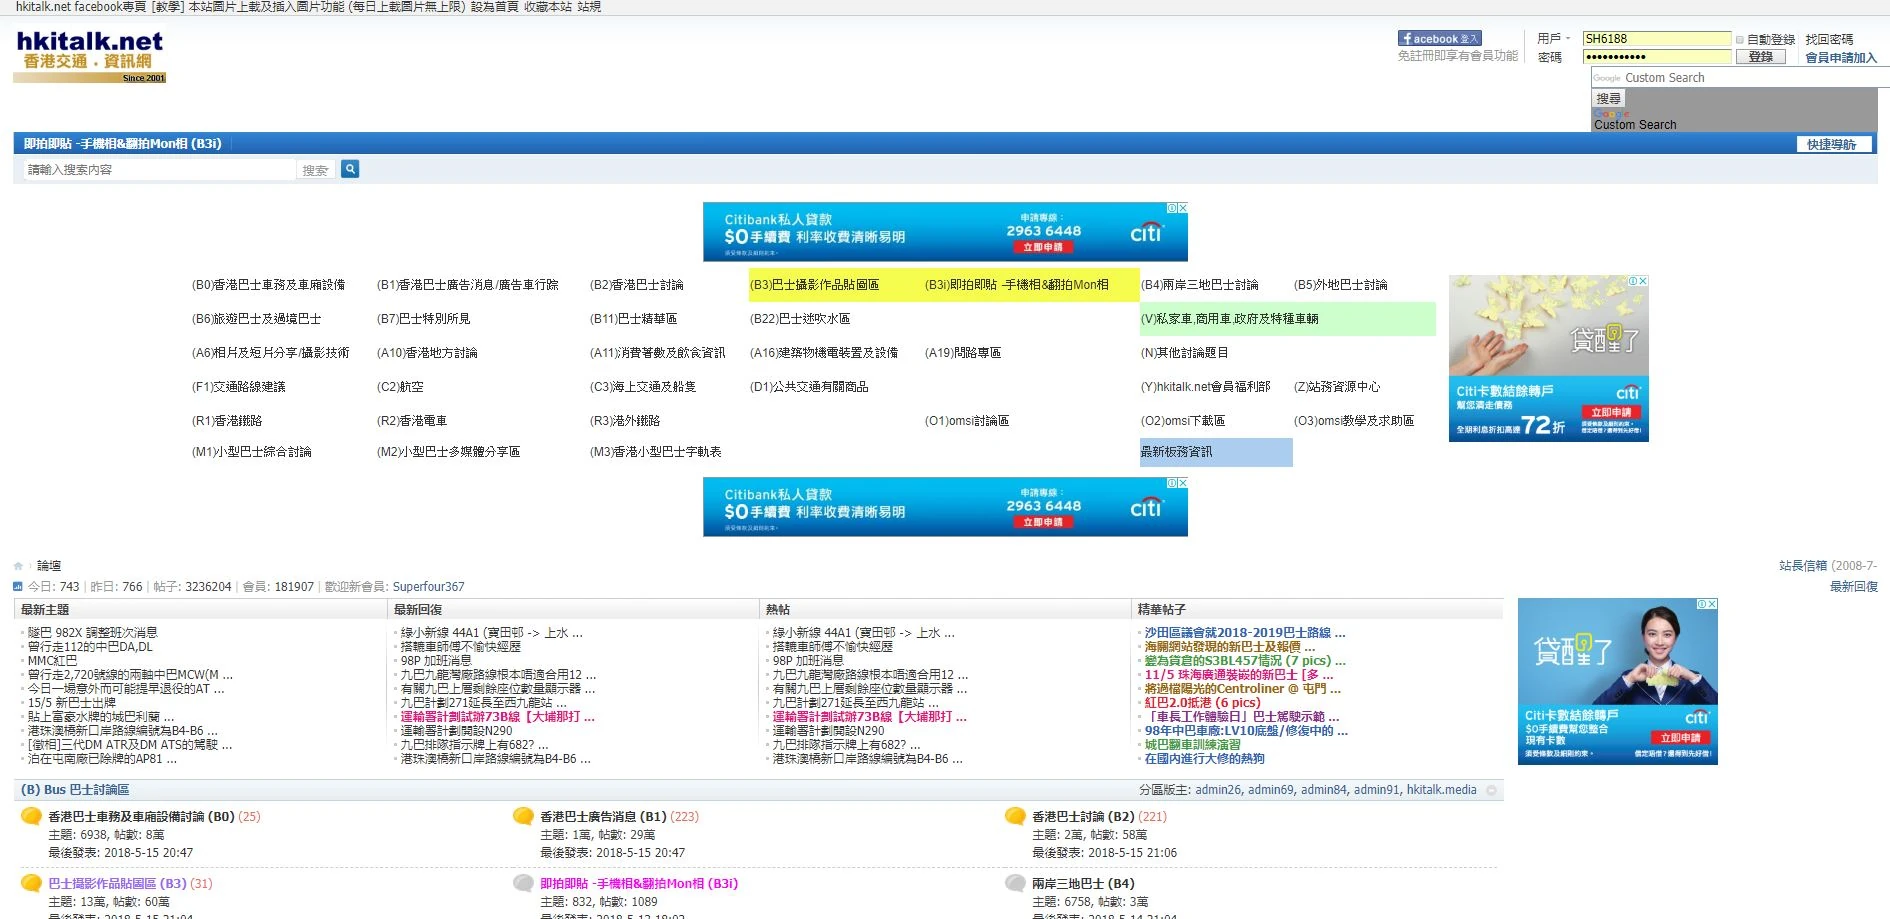Open (Z)站務資源中心 nav item
This screenshot has height=919, width=1890.
(x=1336, y=387)
